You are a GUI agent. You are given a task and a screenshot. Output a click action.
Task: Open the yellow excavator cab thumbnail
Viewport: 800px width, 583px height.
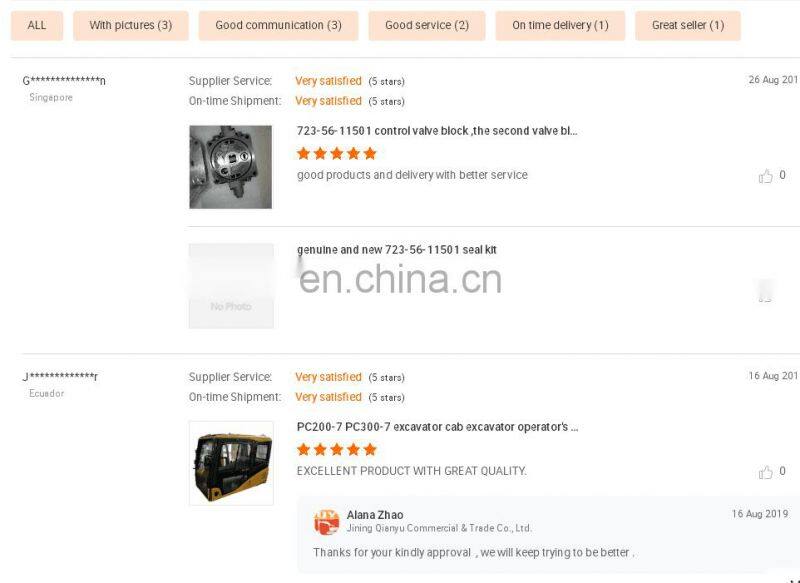point(231,463)
